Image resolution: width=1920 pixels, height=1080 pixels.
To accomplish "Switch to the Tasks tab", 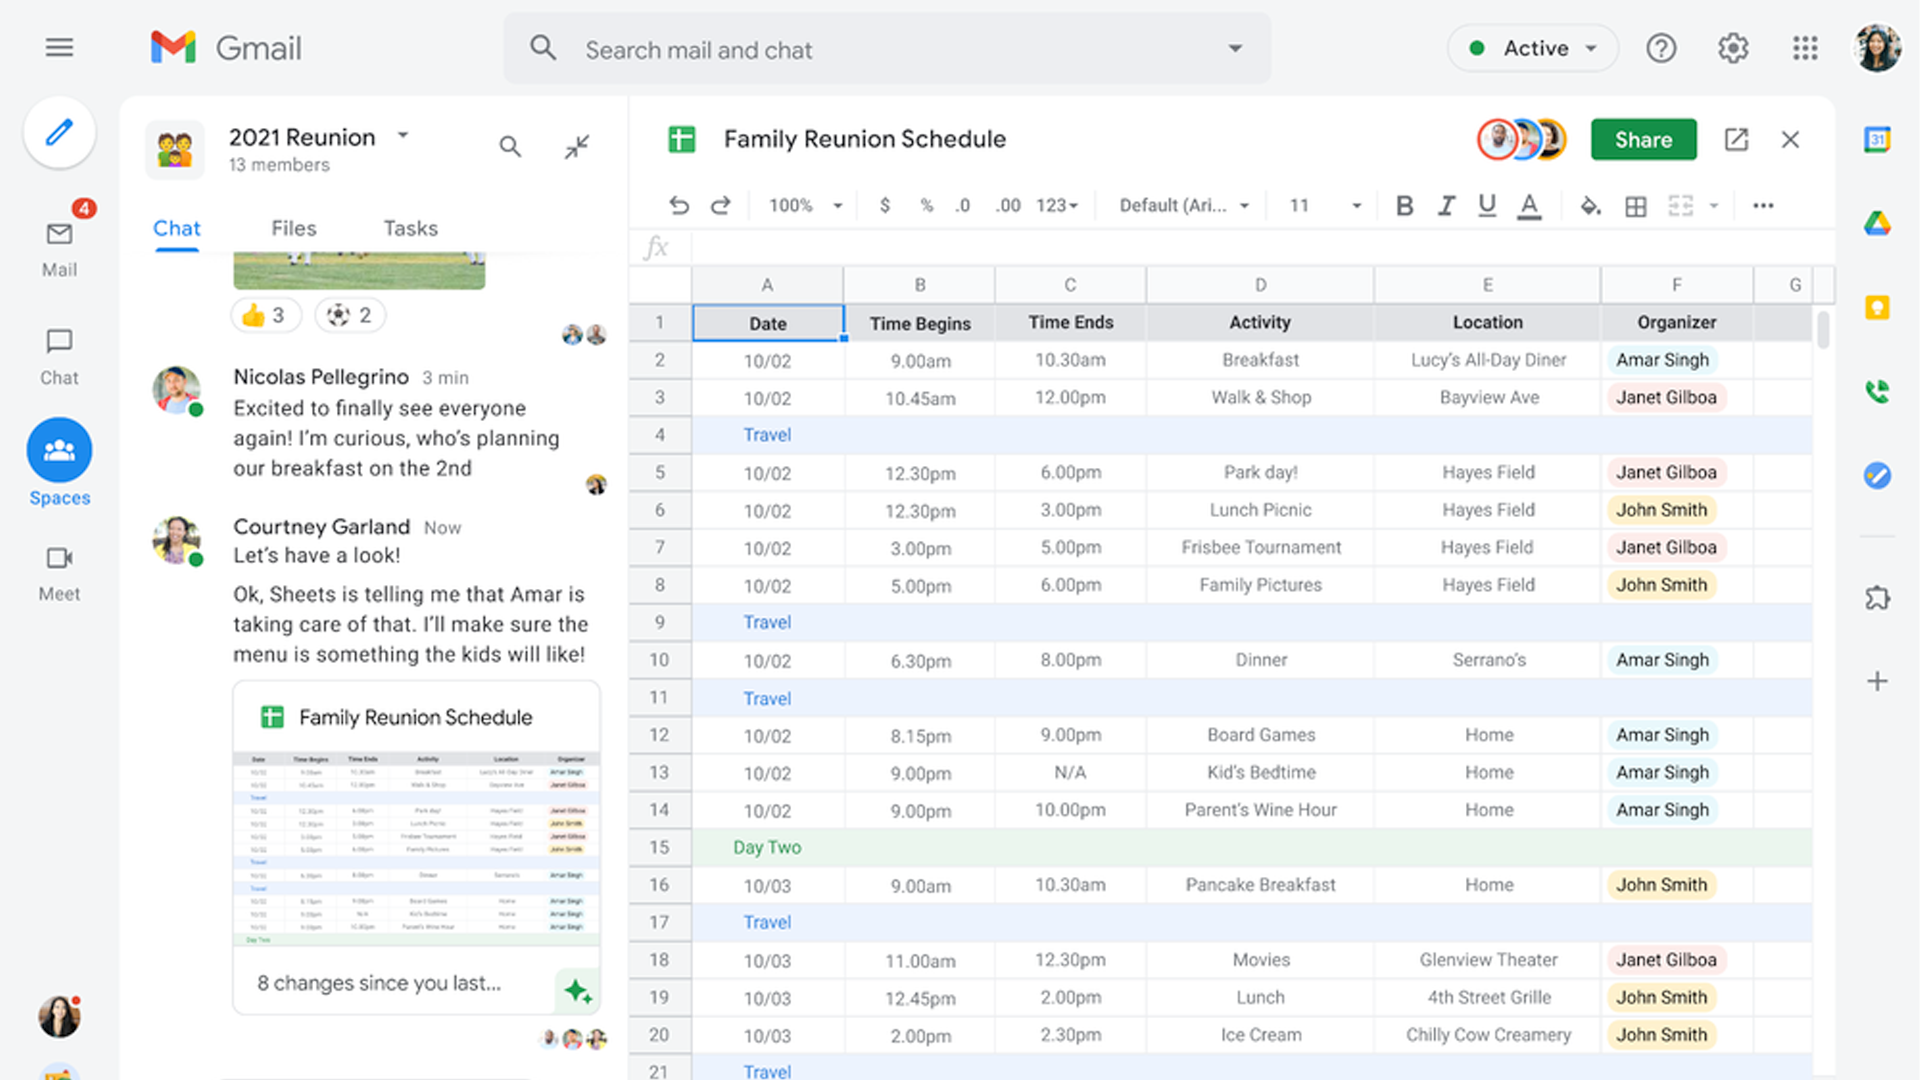I will [x=410, y=228].
